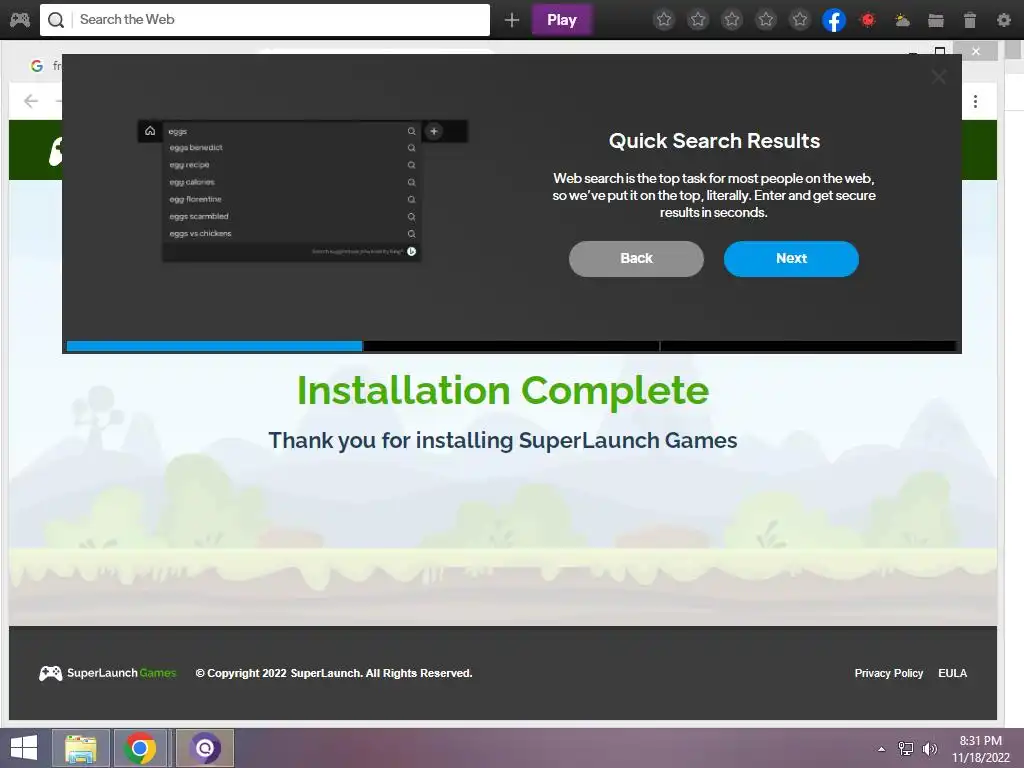Screen dimensions: 1024x768
Task: Click the blue tutorial progress segment
Action: click(x=214, y=346)
